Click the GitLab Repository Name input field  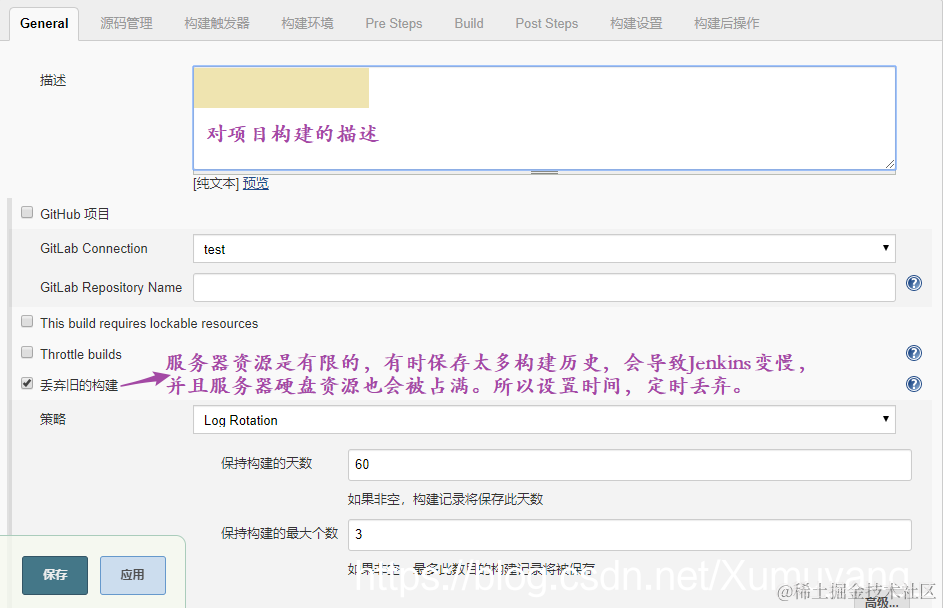click(544, 288)
